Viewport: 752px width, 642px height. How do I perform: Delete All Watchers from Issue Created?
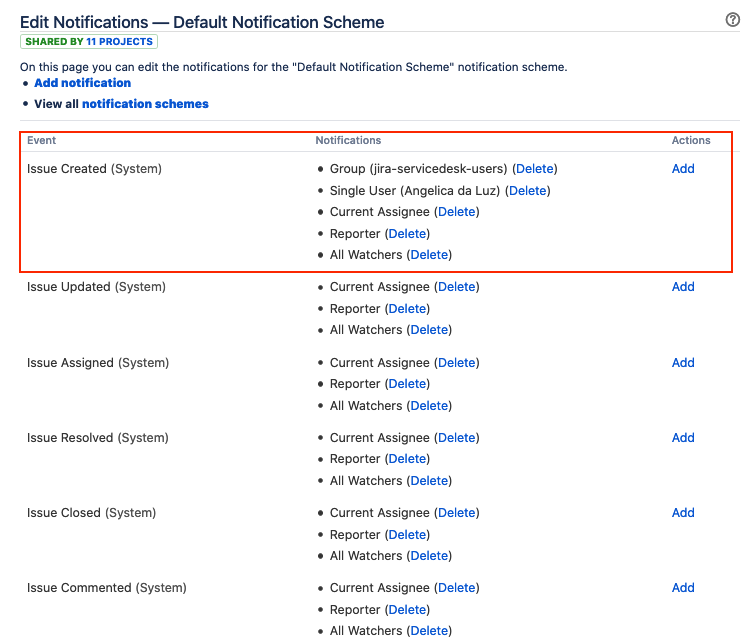click(x=429, y=255)
